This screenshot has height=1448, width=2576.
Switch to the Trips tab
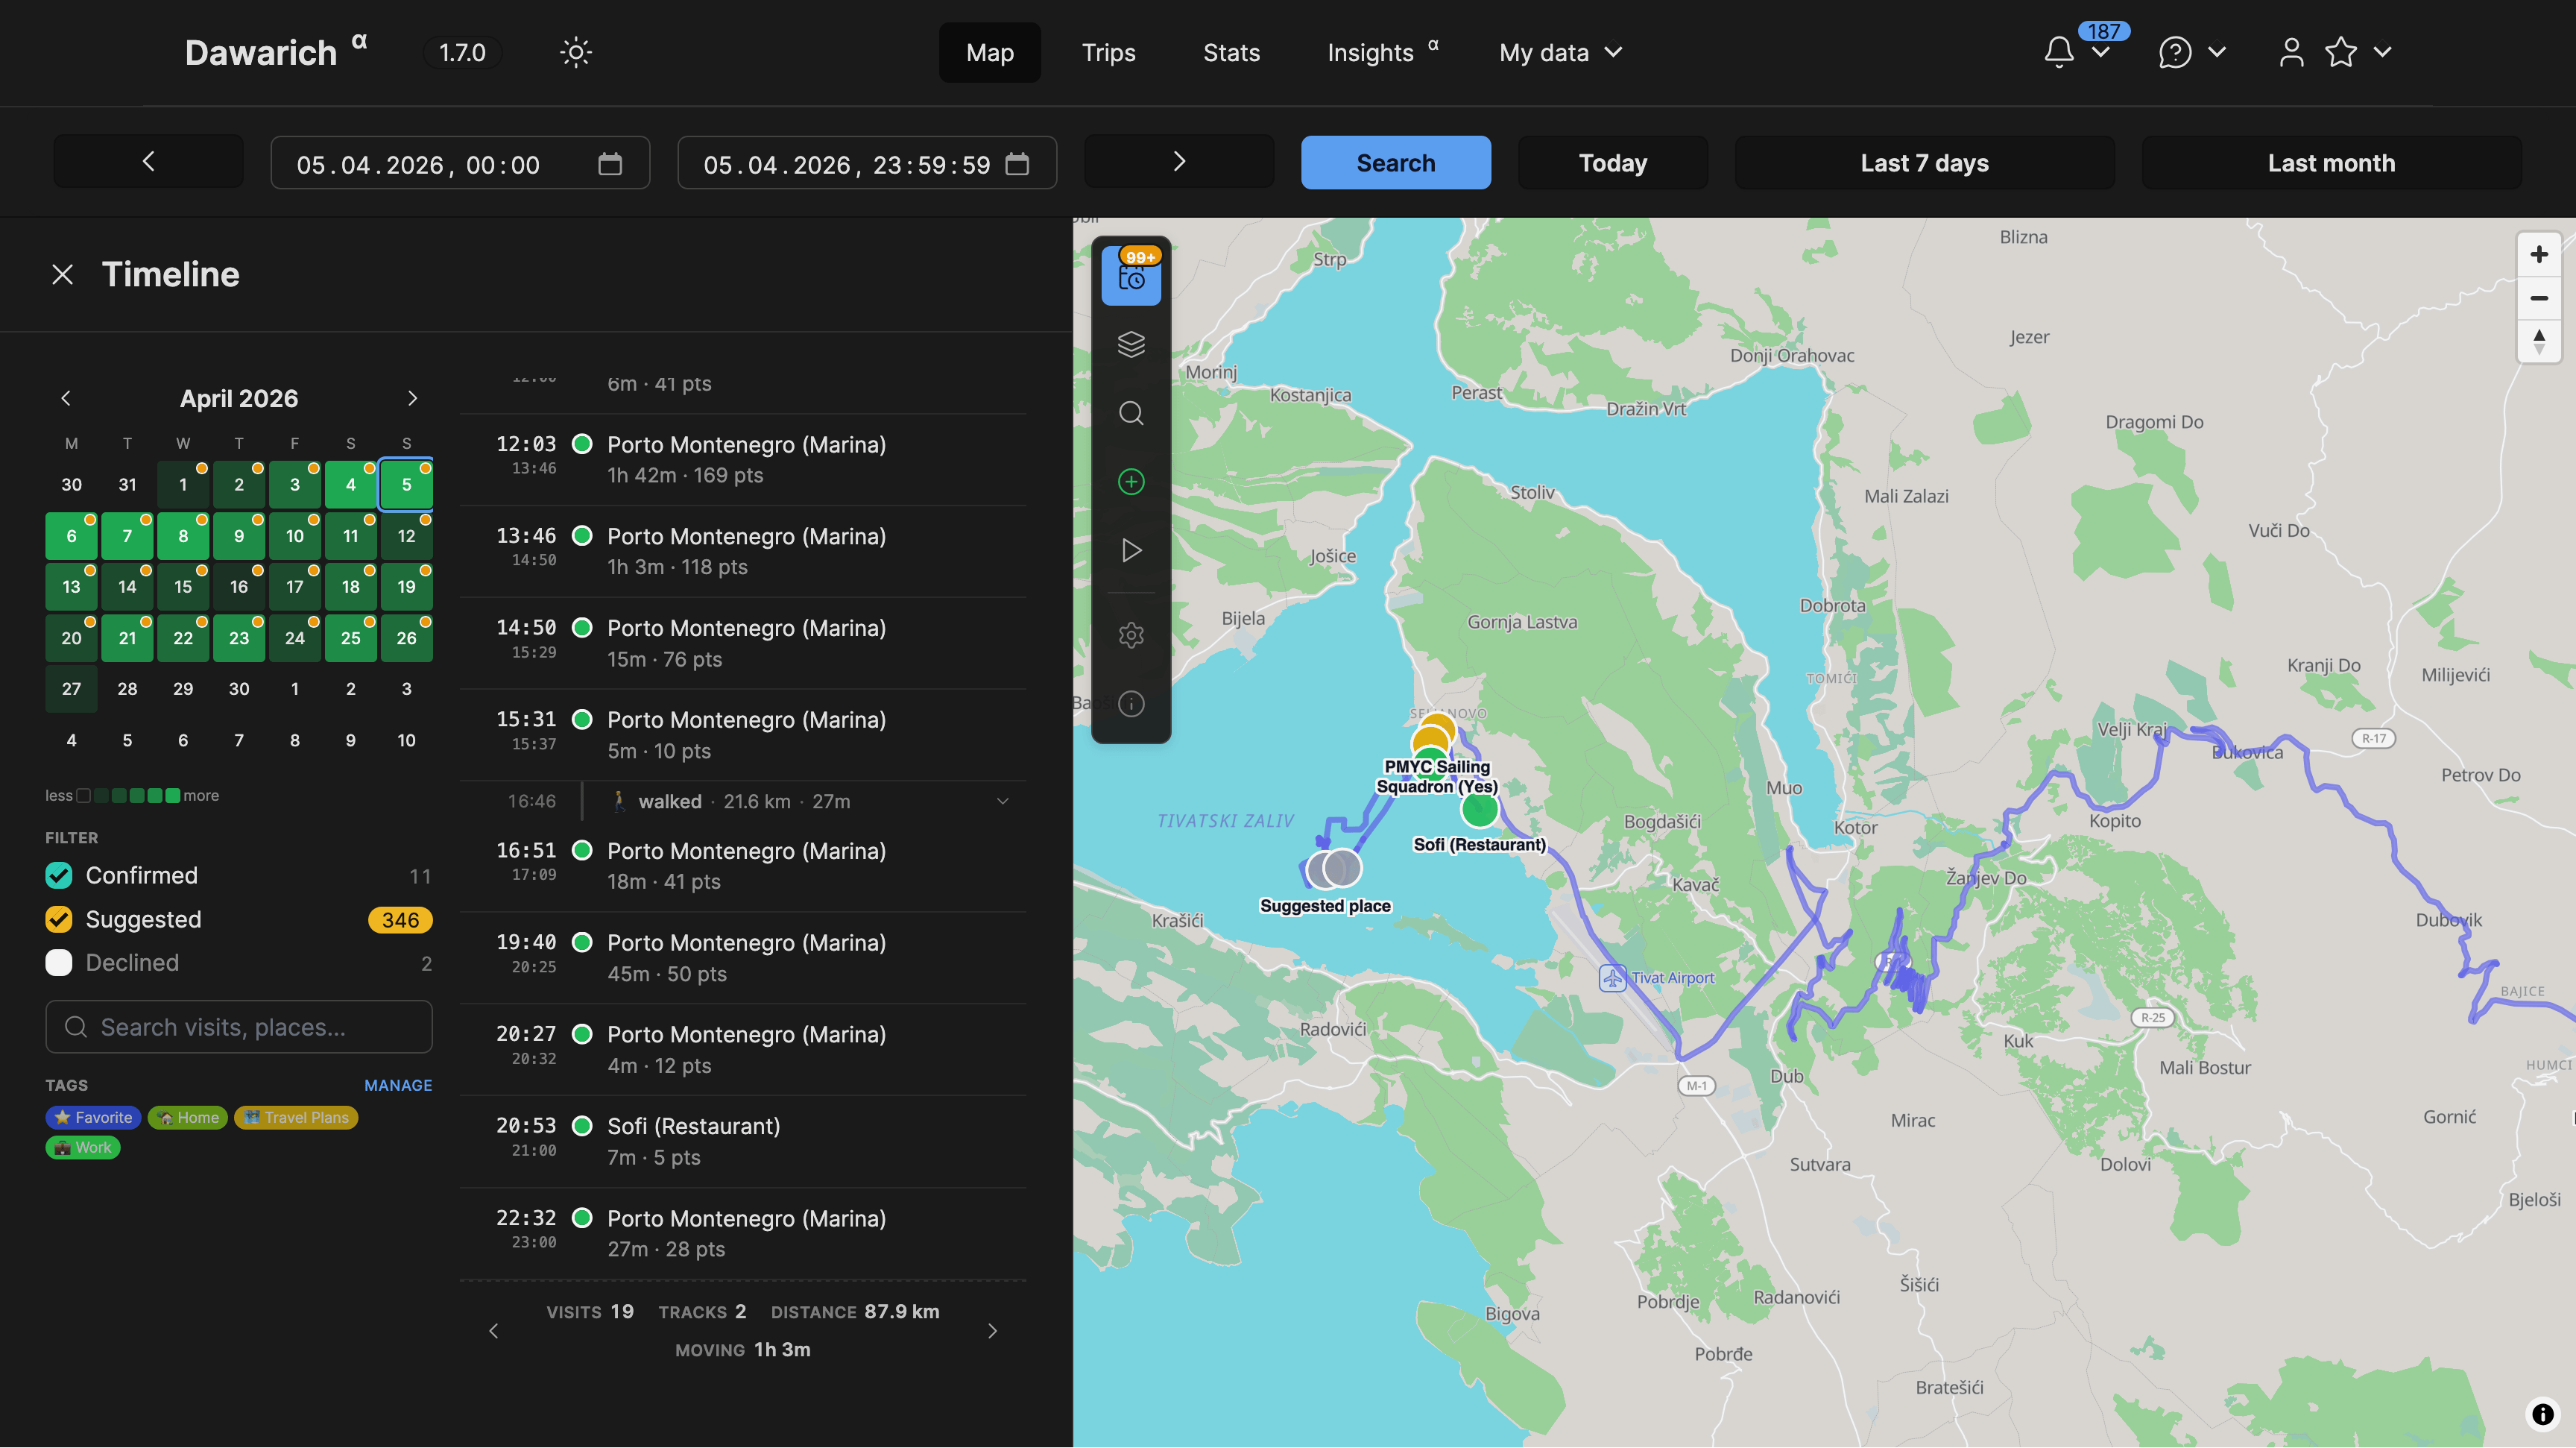pyautogui.click(x=1108, y=52)
